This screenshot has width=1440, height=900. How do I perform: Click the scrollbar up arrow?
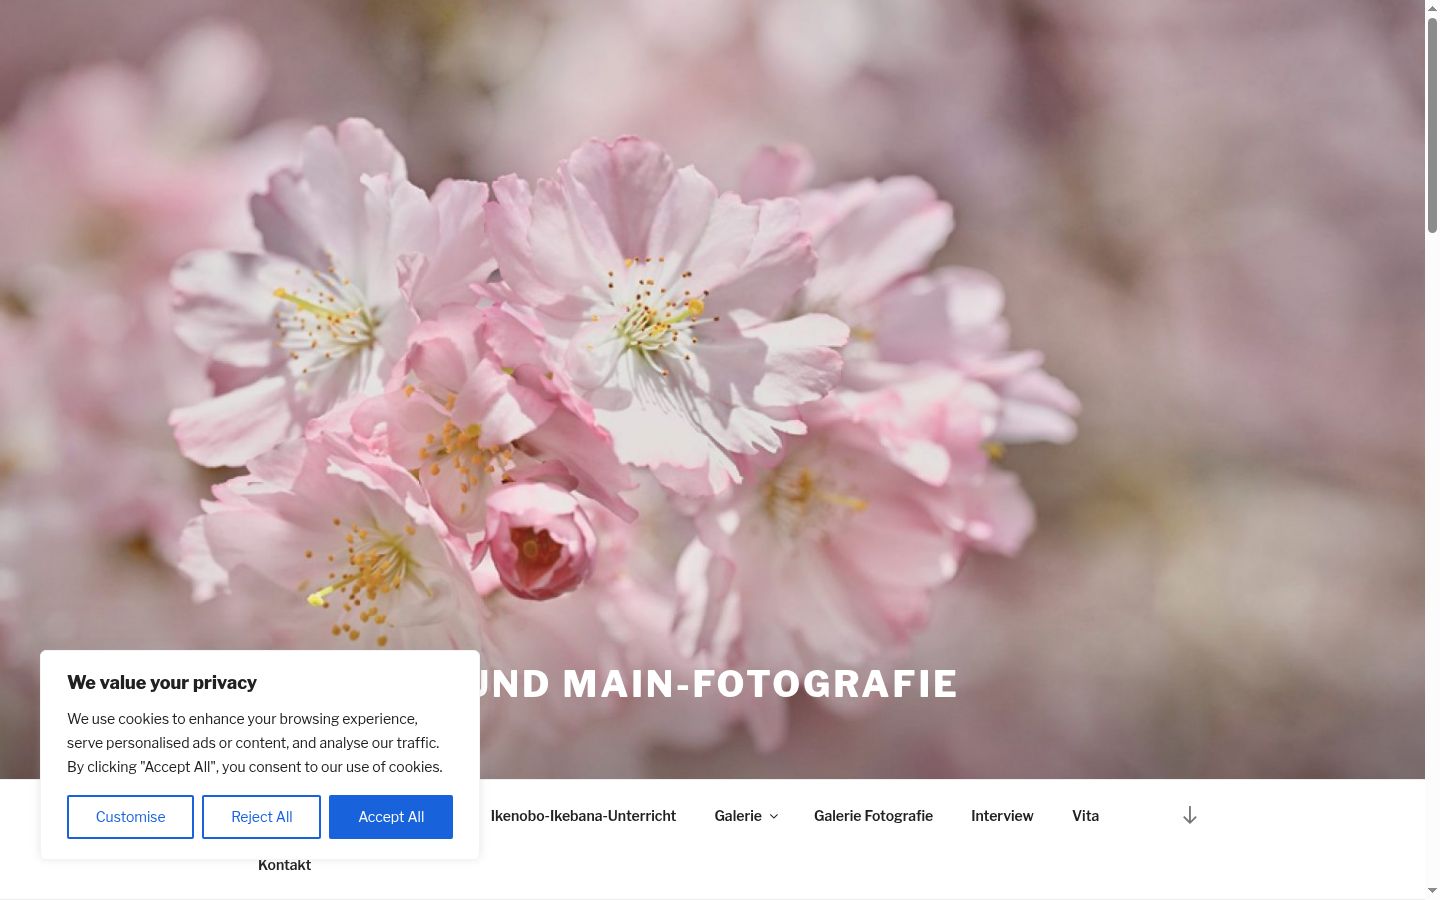click(1432, 8)
